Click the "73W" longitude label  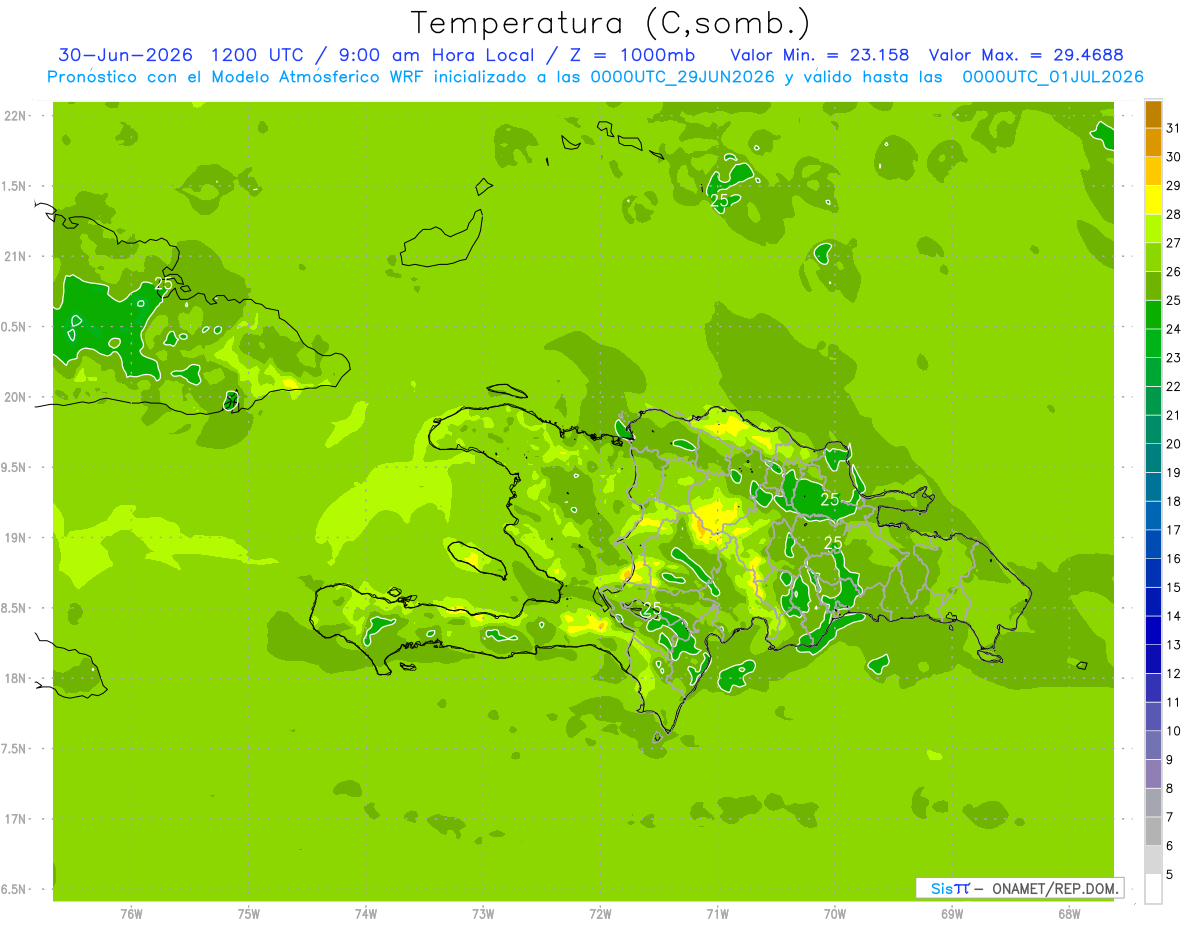click(483, 914)
